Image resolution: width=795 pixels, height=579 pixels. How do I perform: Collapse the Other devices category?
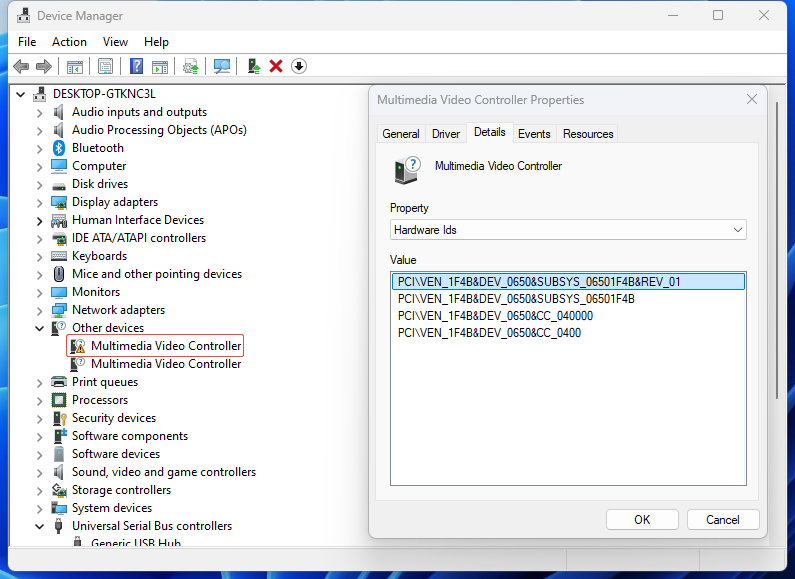[x=40, y=328]
